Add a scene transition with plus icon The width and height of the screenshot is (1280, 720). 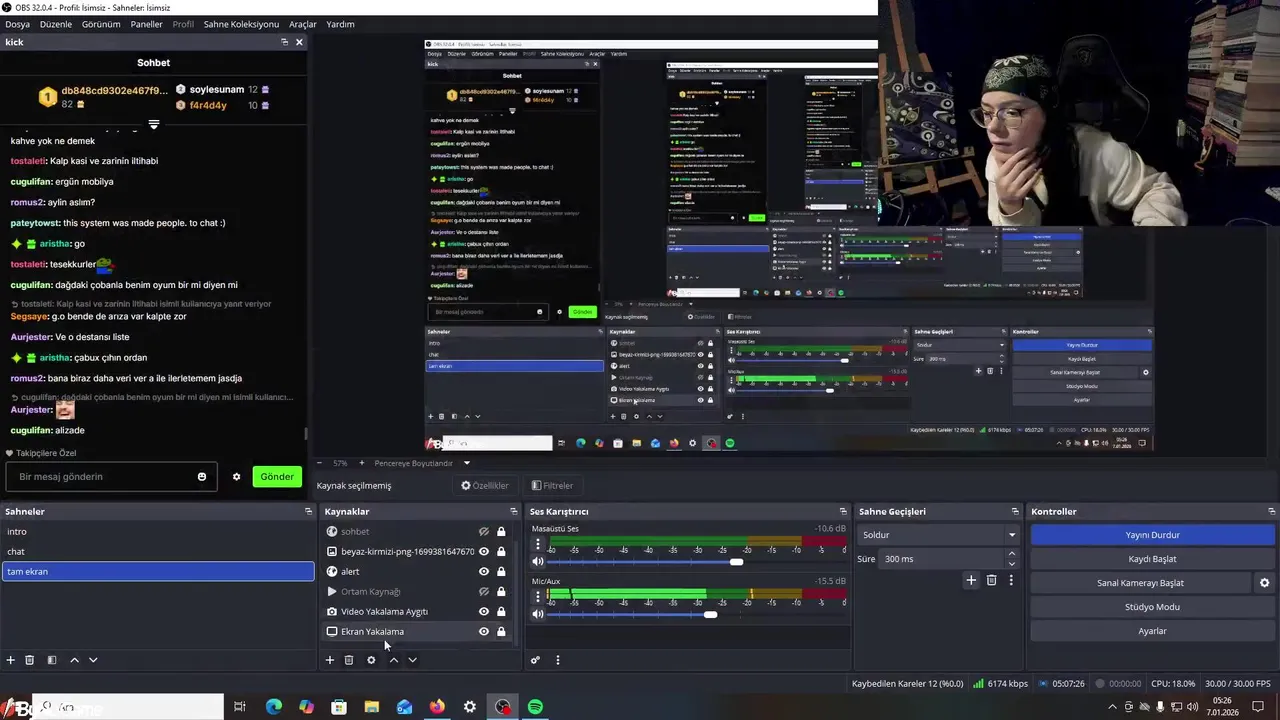pos(970,580)
